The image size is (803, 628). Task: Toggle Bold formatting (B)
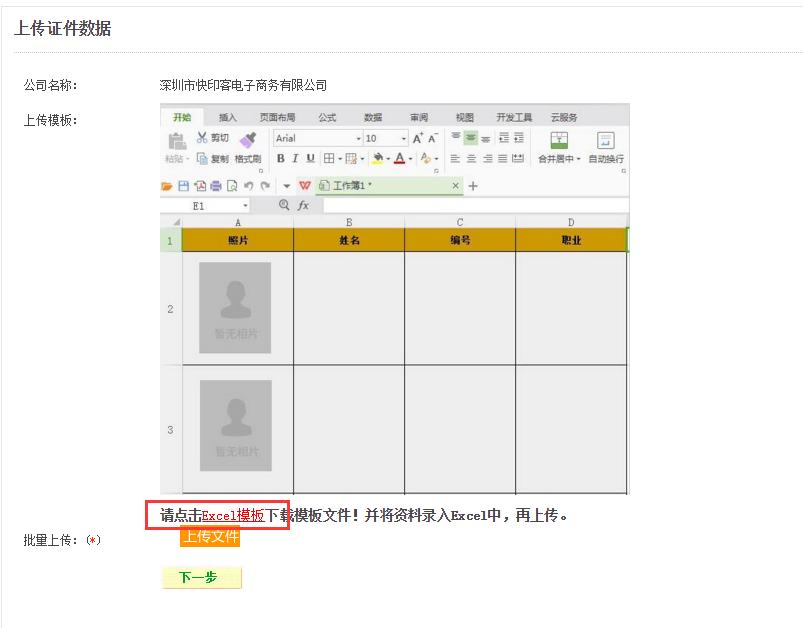(x=281, y=158)
